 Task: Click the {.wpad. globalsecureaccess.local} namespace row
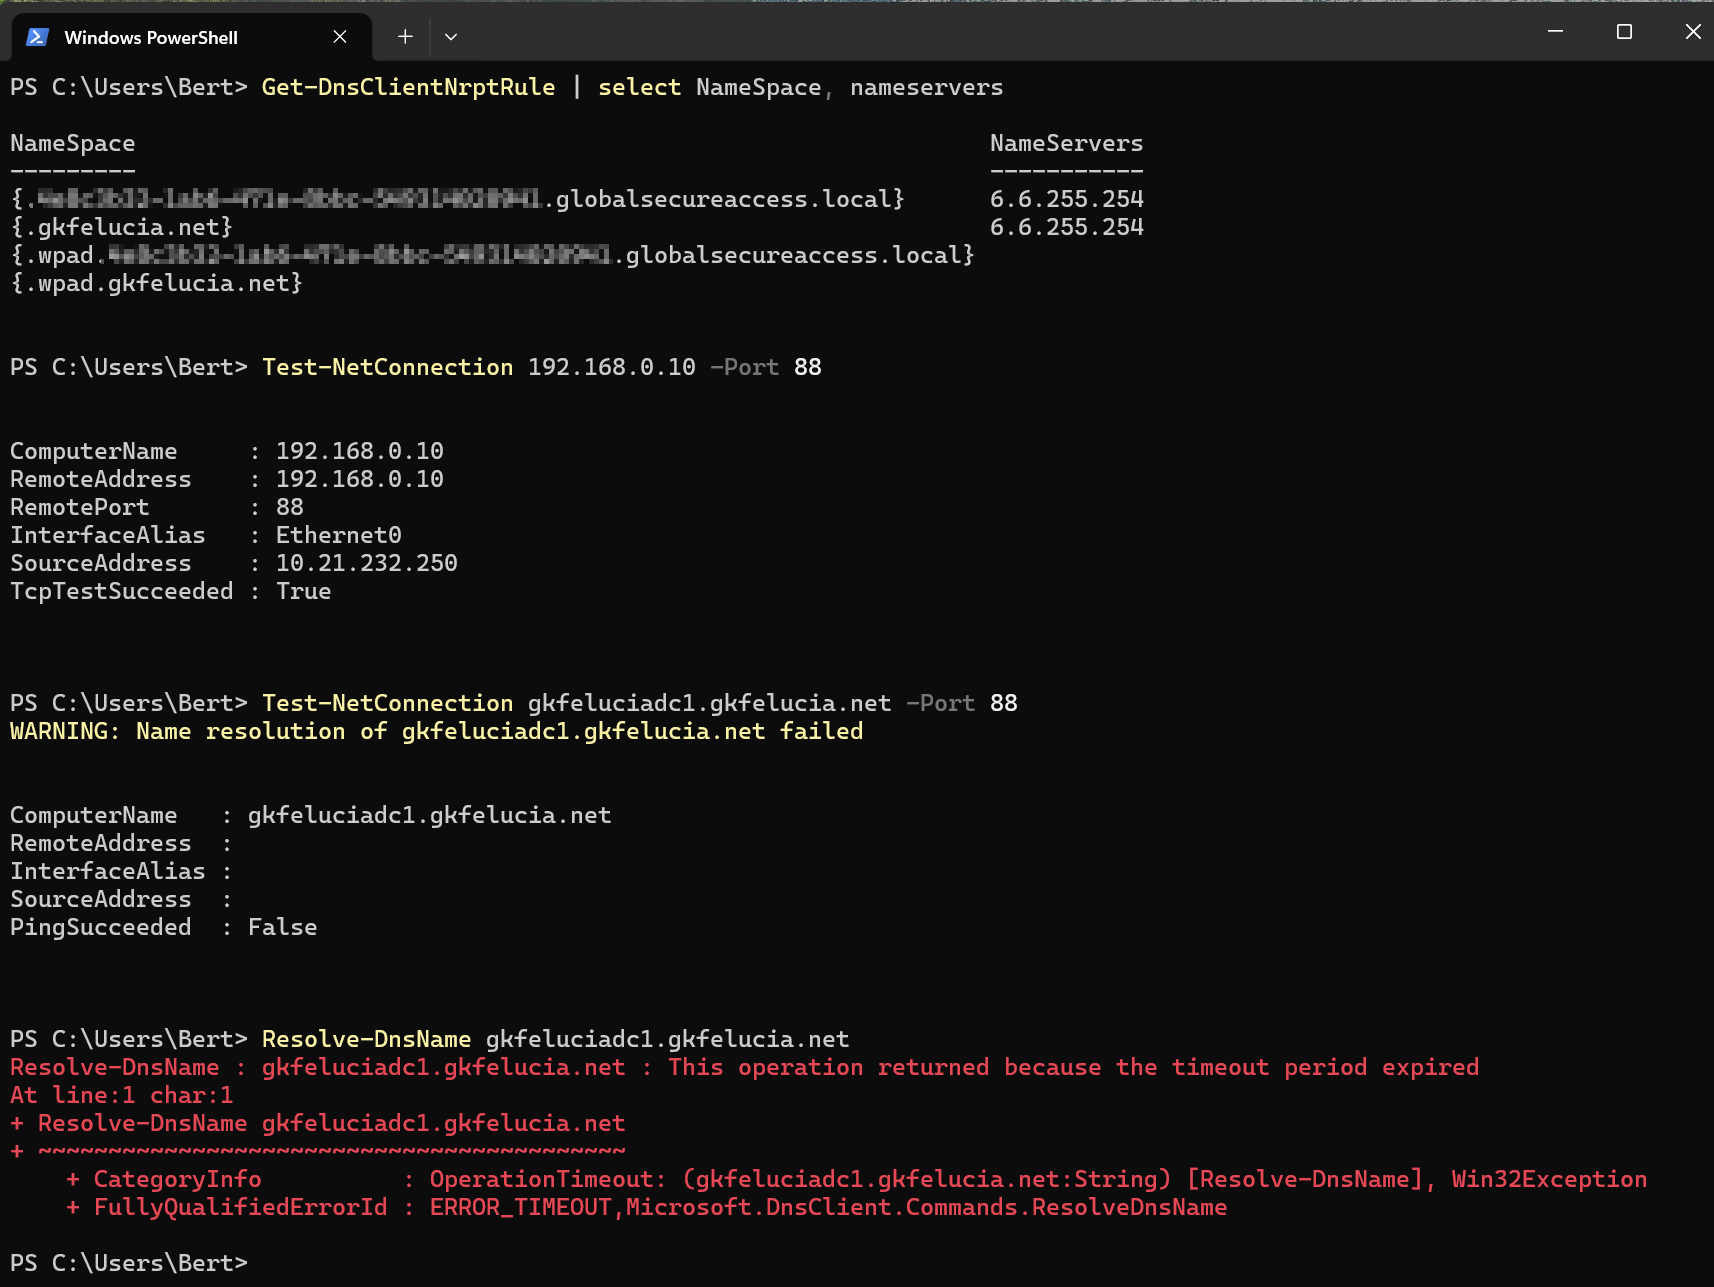point(493,256)
